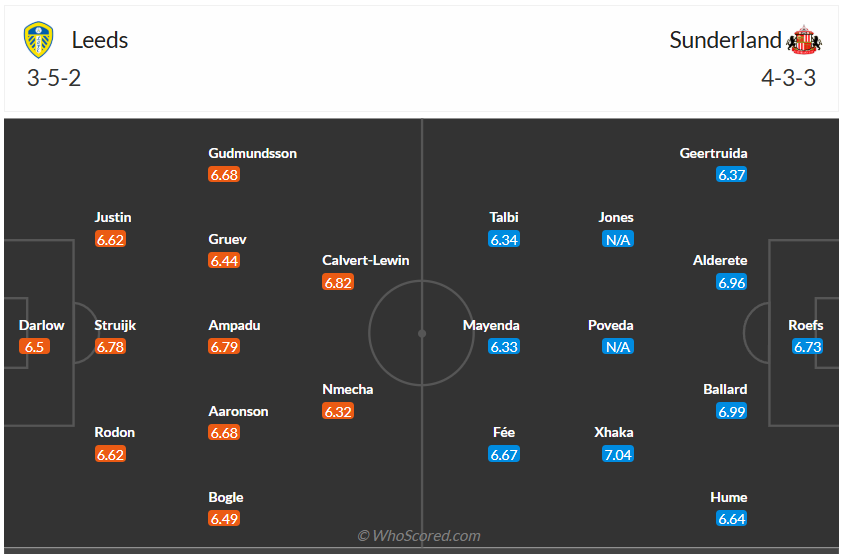
Task: Click Xhaka's 7.04 rating badge
Action: pyautogui.click(x=618, y=454)
